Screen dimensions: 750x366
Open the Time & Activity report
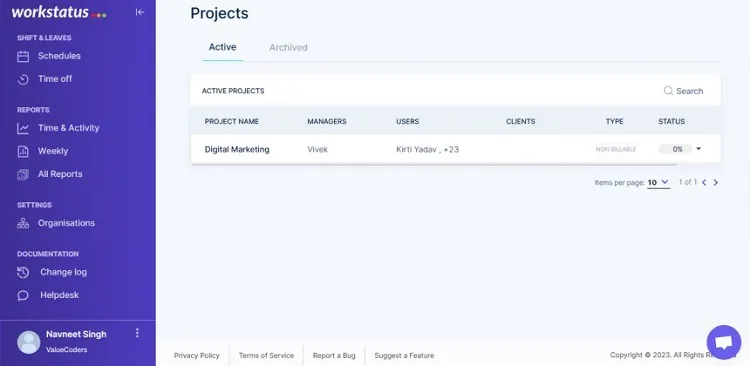click(x=69, y=128)
